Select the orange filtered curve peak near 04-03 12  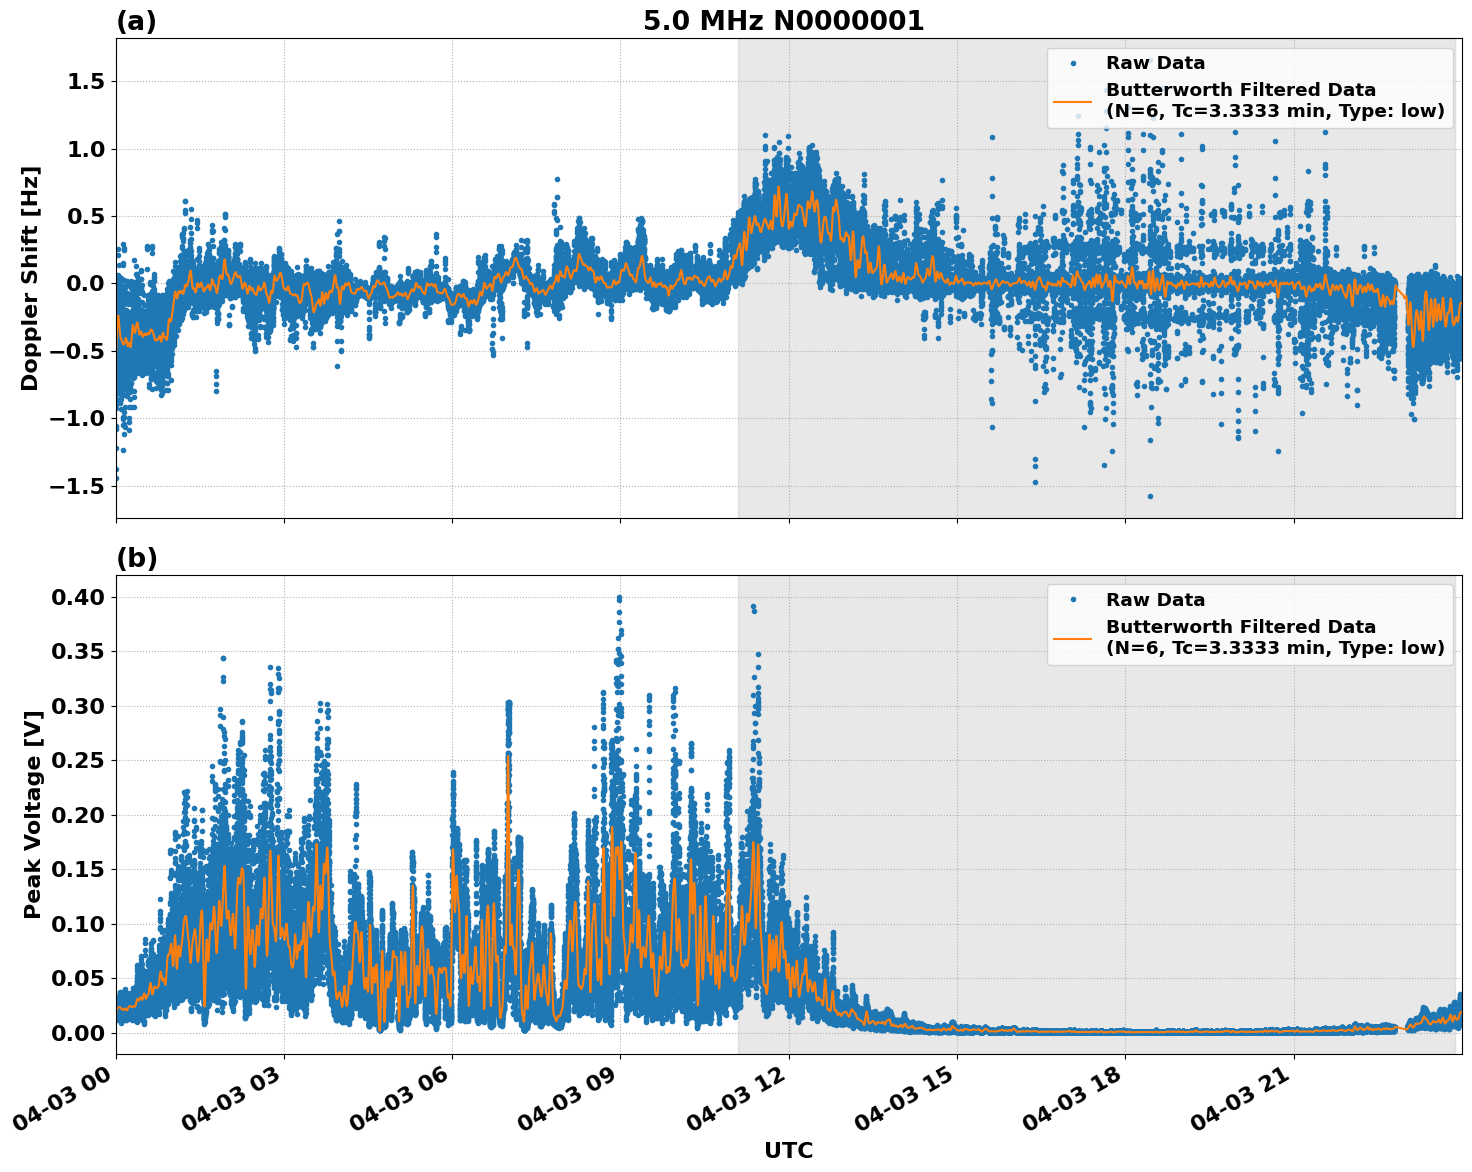point(780,188)
